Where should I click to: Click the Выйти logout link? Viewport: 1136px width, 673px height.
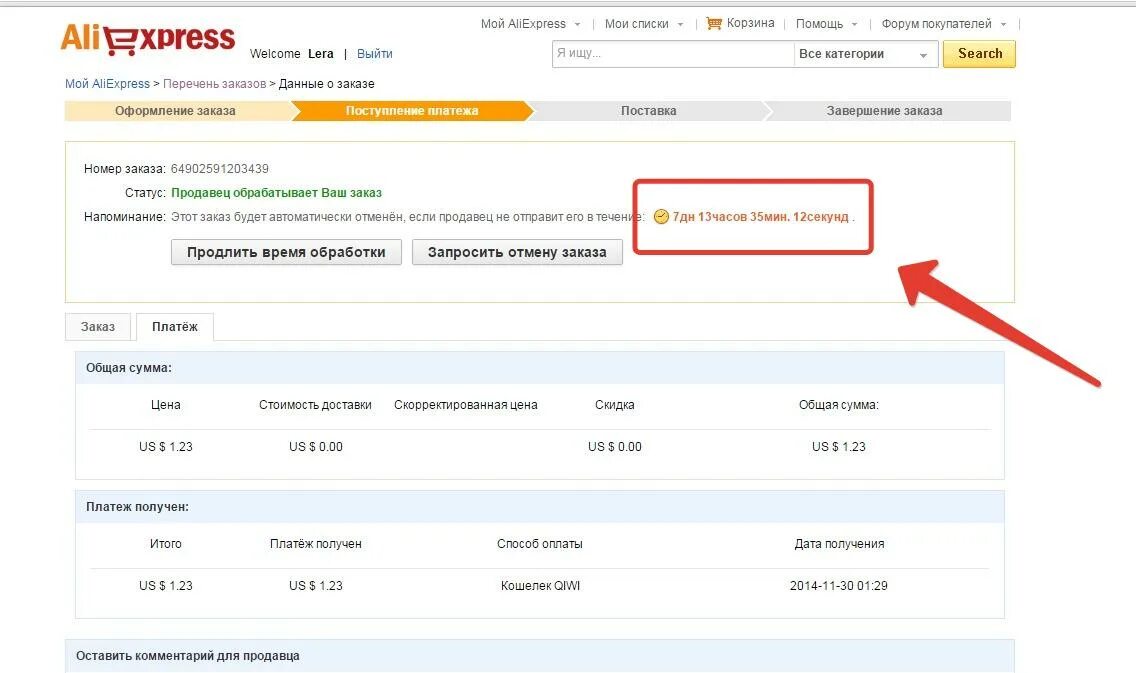tap(375, 54)
